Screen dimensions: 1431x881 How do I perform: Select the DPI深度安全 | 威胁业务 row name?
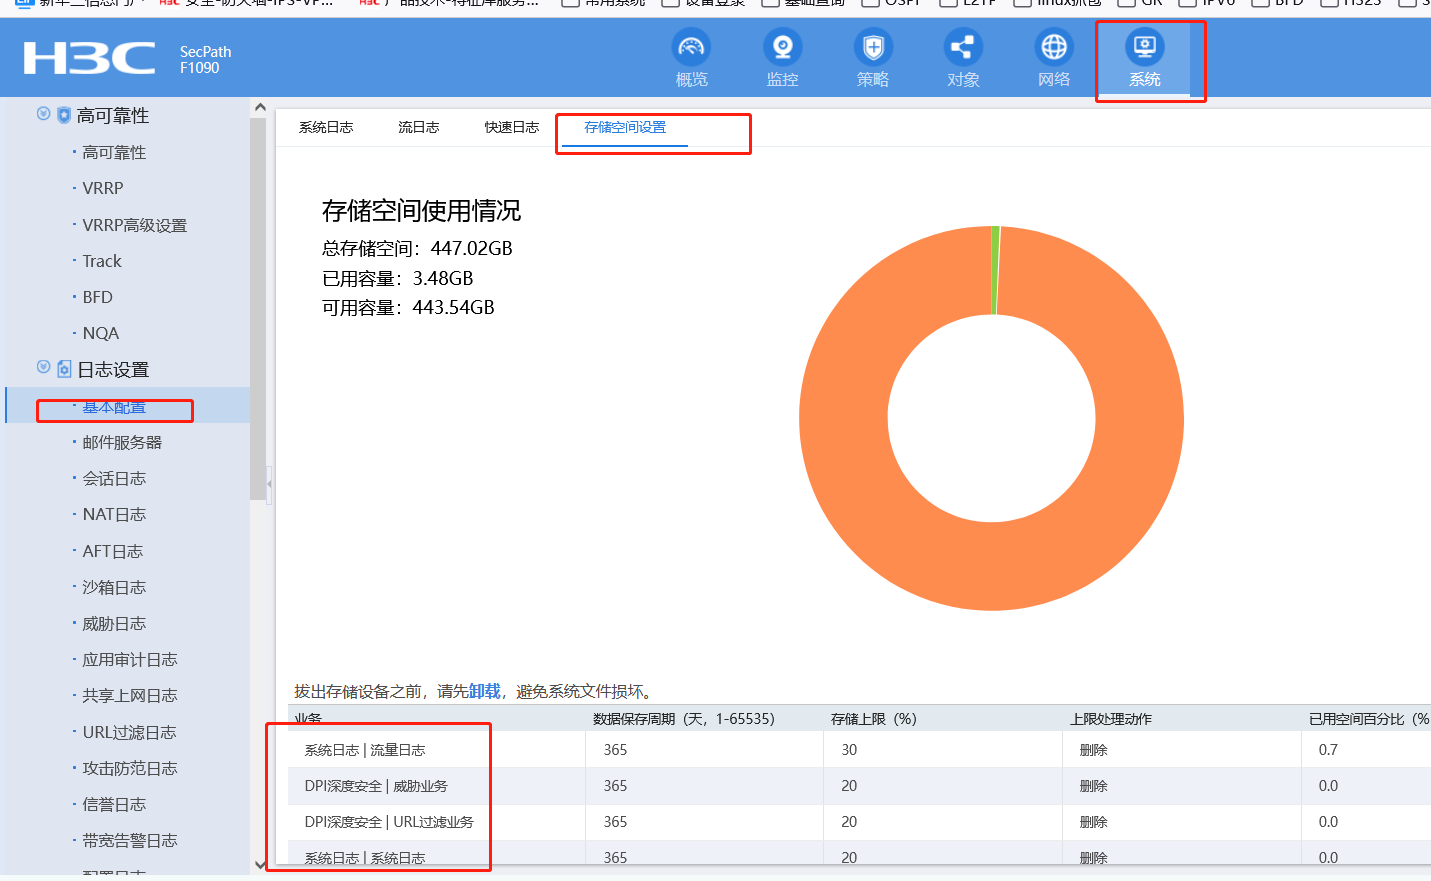376,786
